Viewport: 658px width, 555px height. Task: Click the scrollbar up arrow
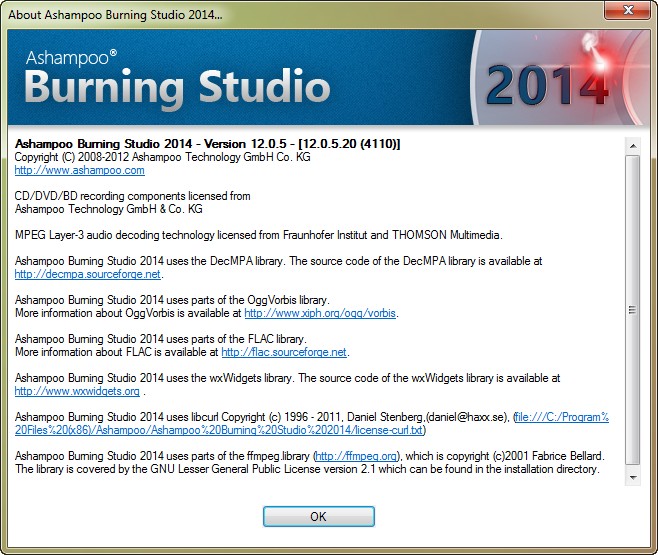(633, 146)
